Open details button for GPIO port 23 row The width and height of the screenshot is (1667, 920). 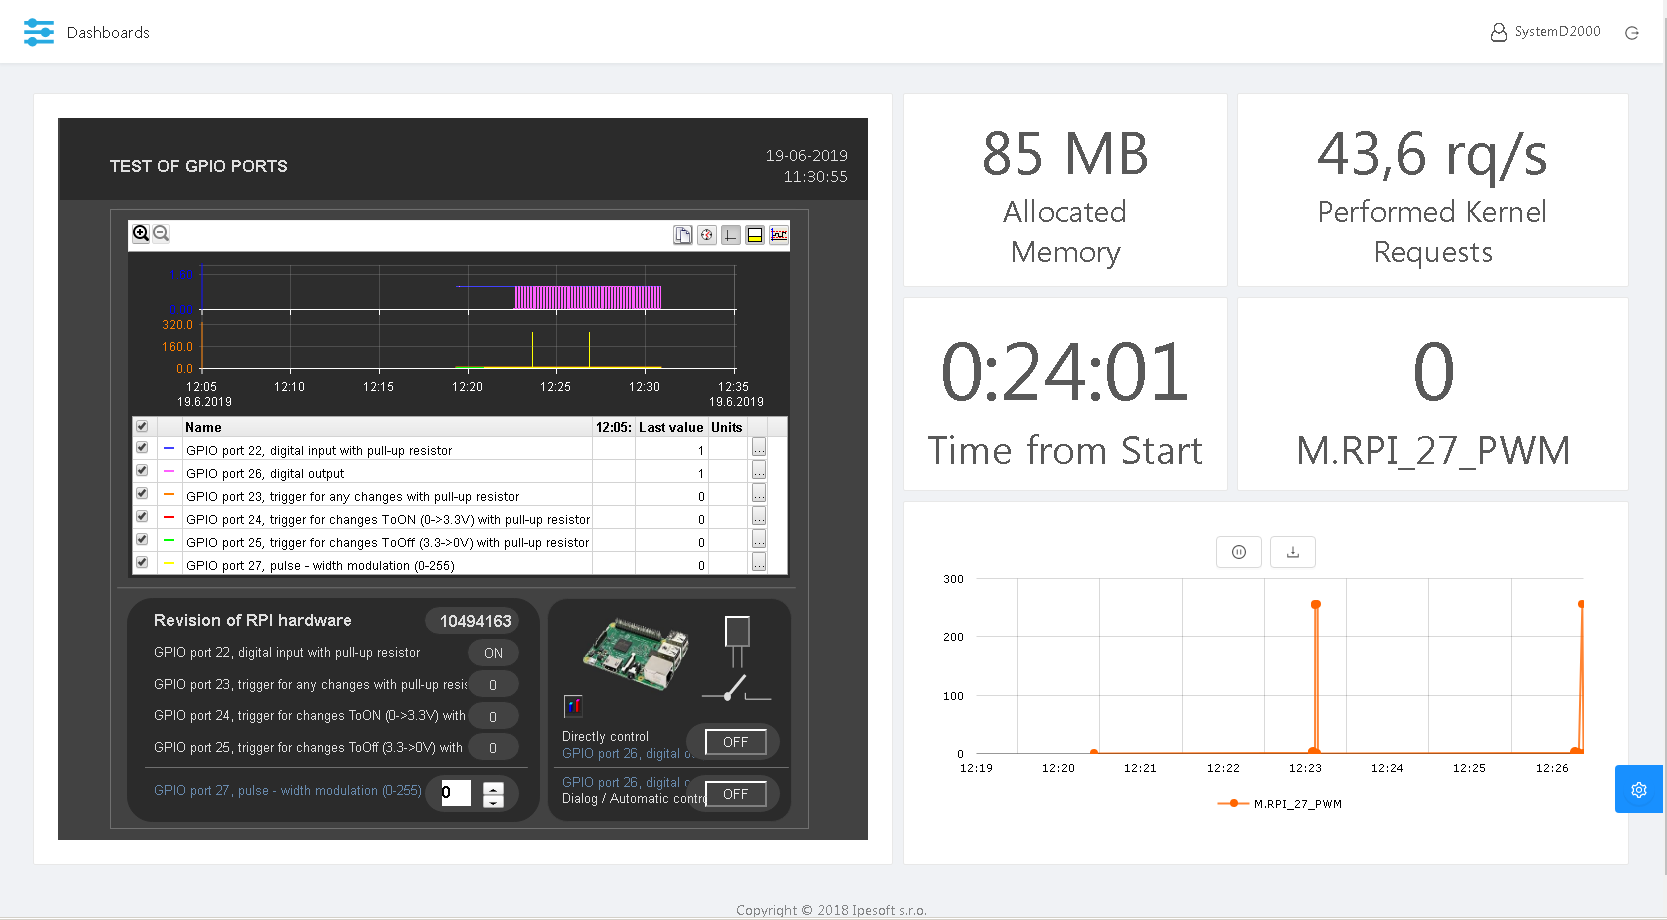coord(759,494)
